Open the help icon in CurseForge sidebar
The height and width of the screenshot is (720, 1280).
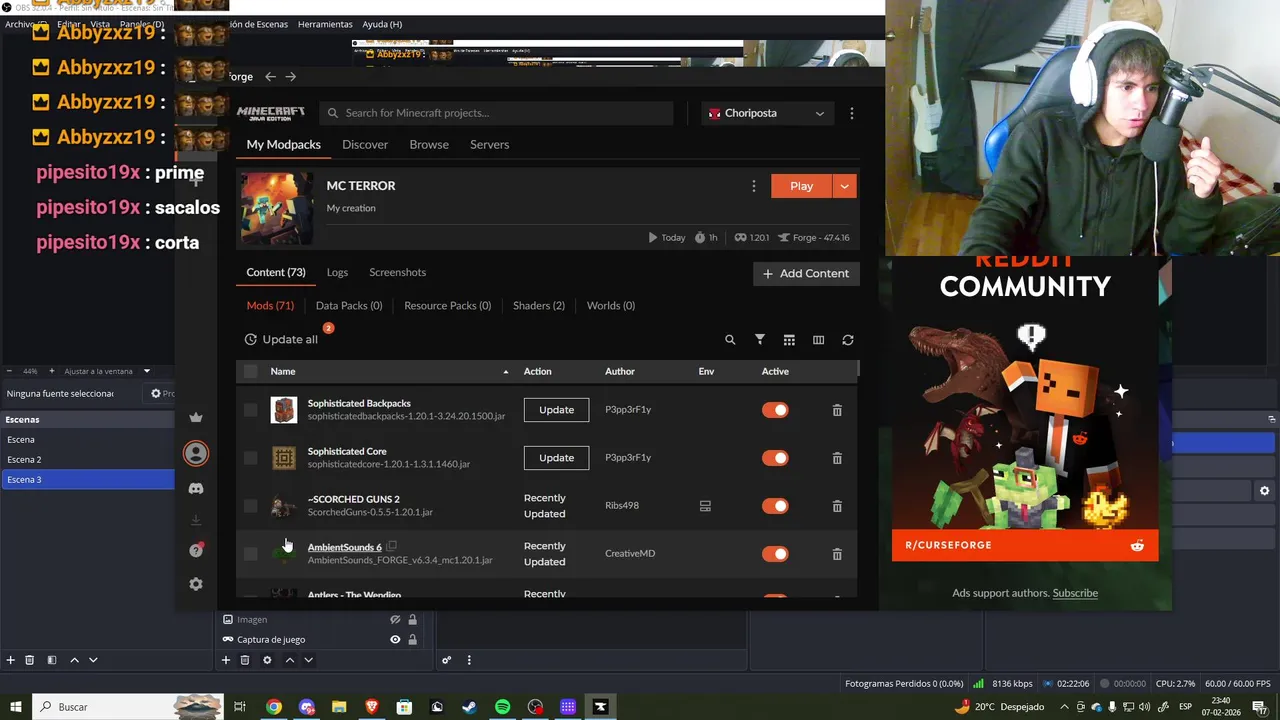[196, 550]
